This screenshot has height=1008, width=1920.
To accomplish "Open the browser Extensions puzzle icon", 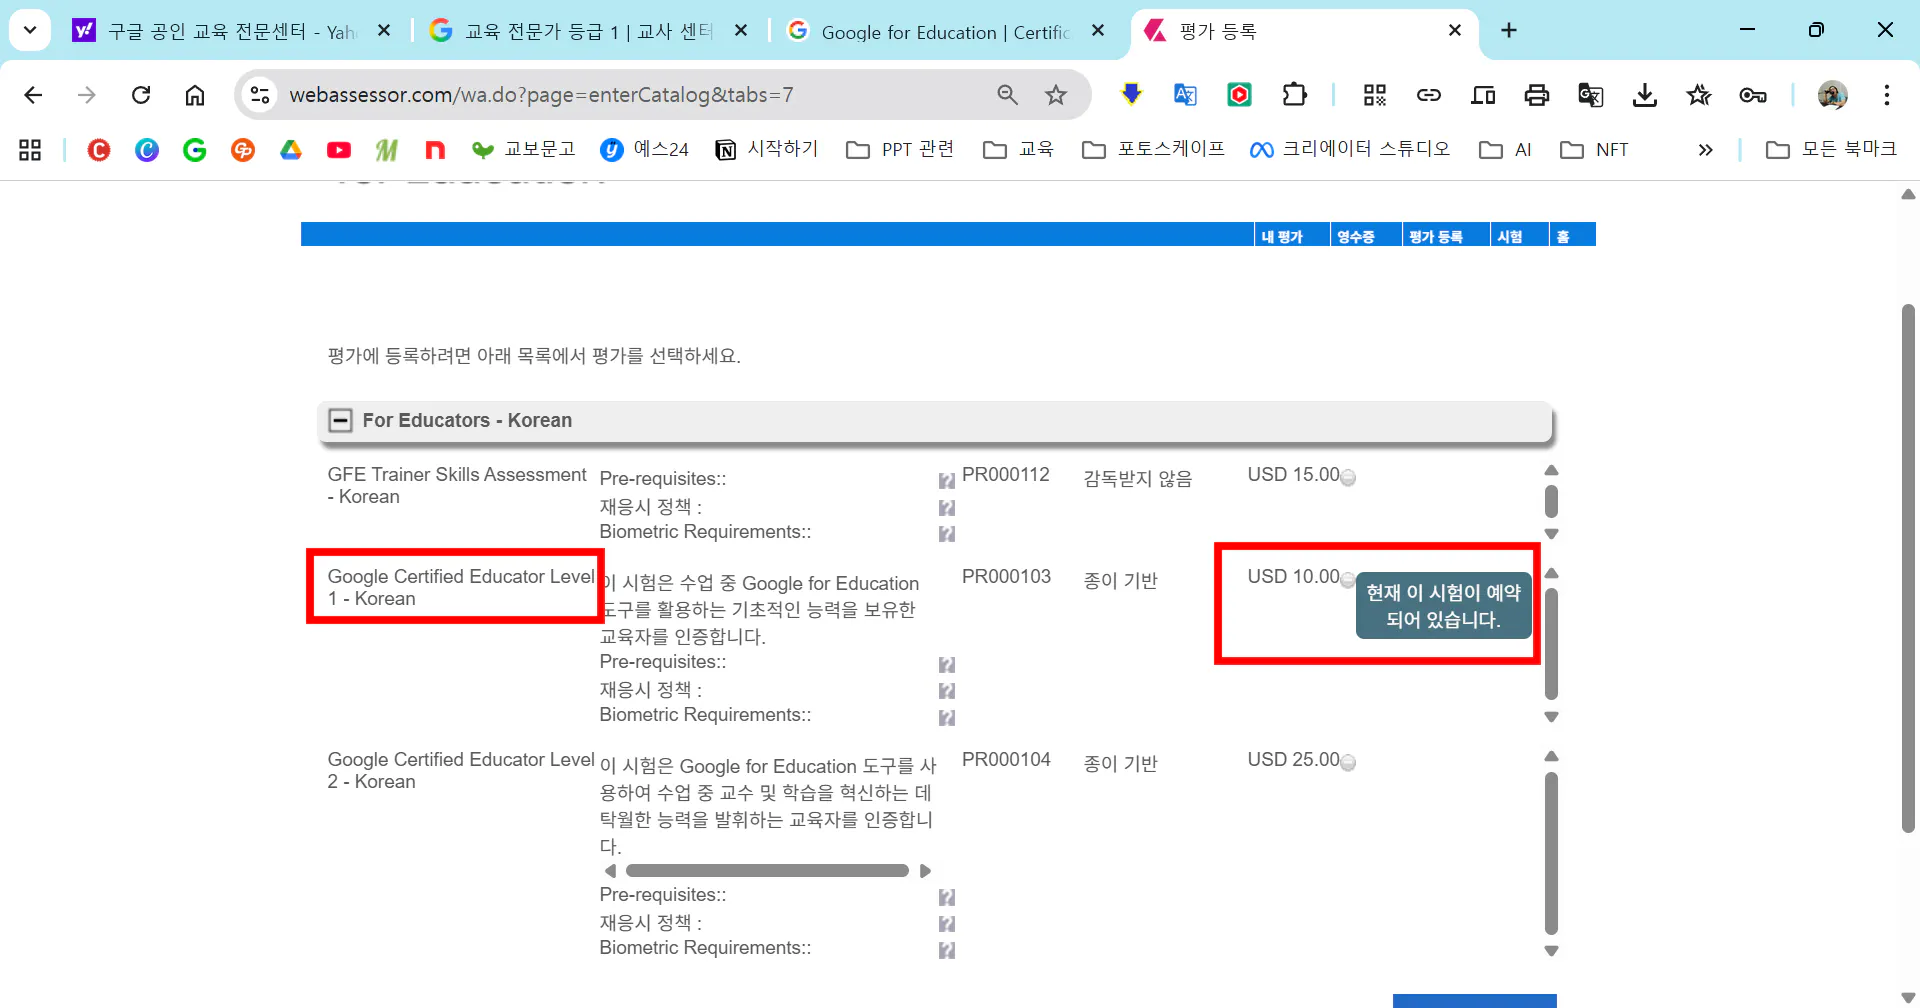I will tap(1293, 95).
